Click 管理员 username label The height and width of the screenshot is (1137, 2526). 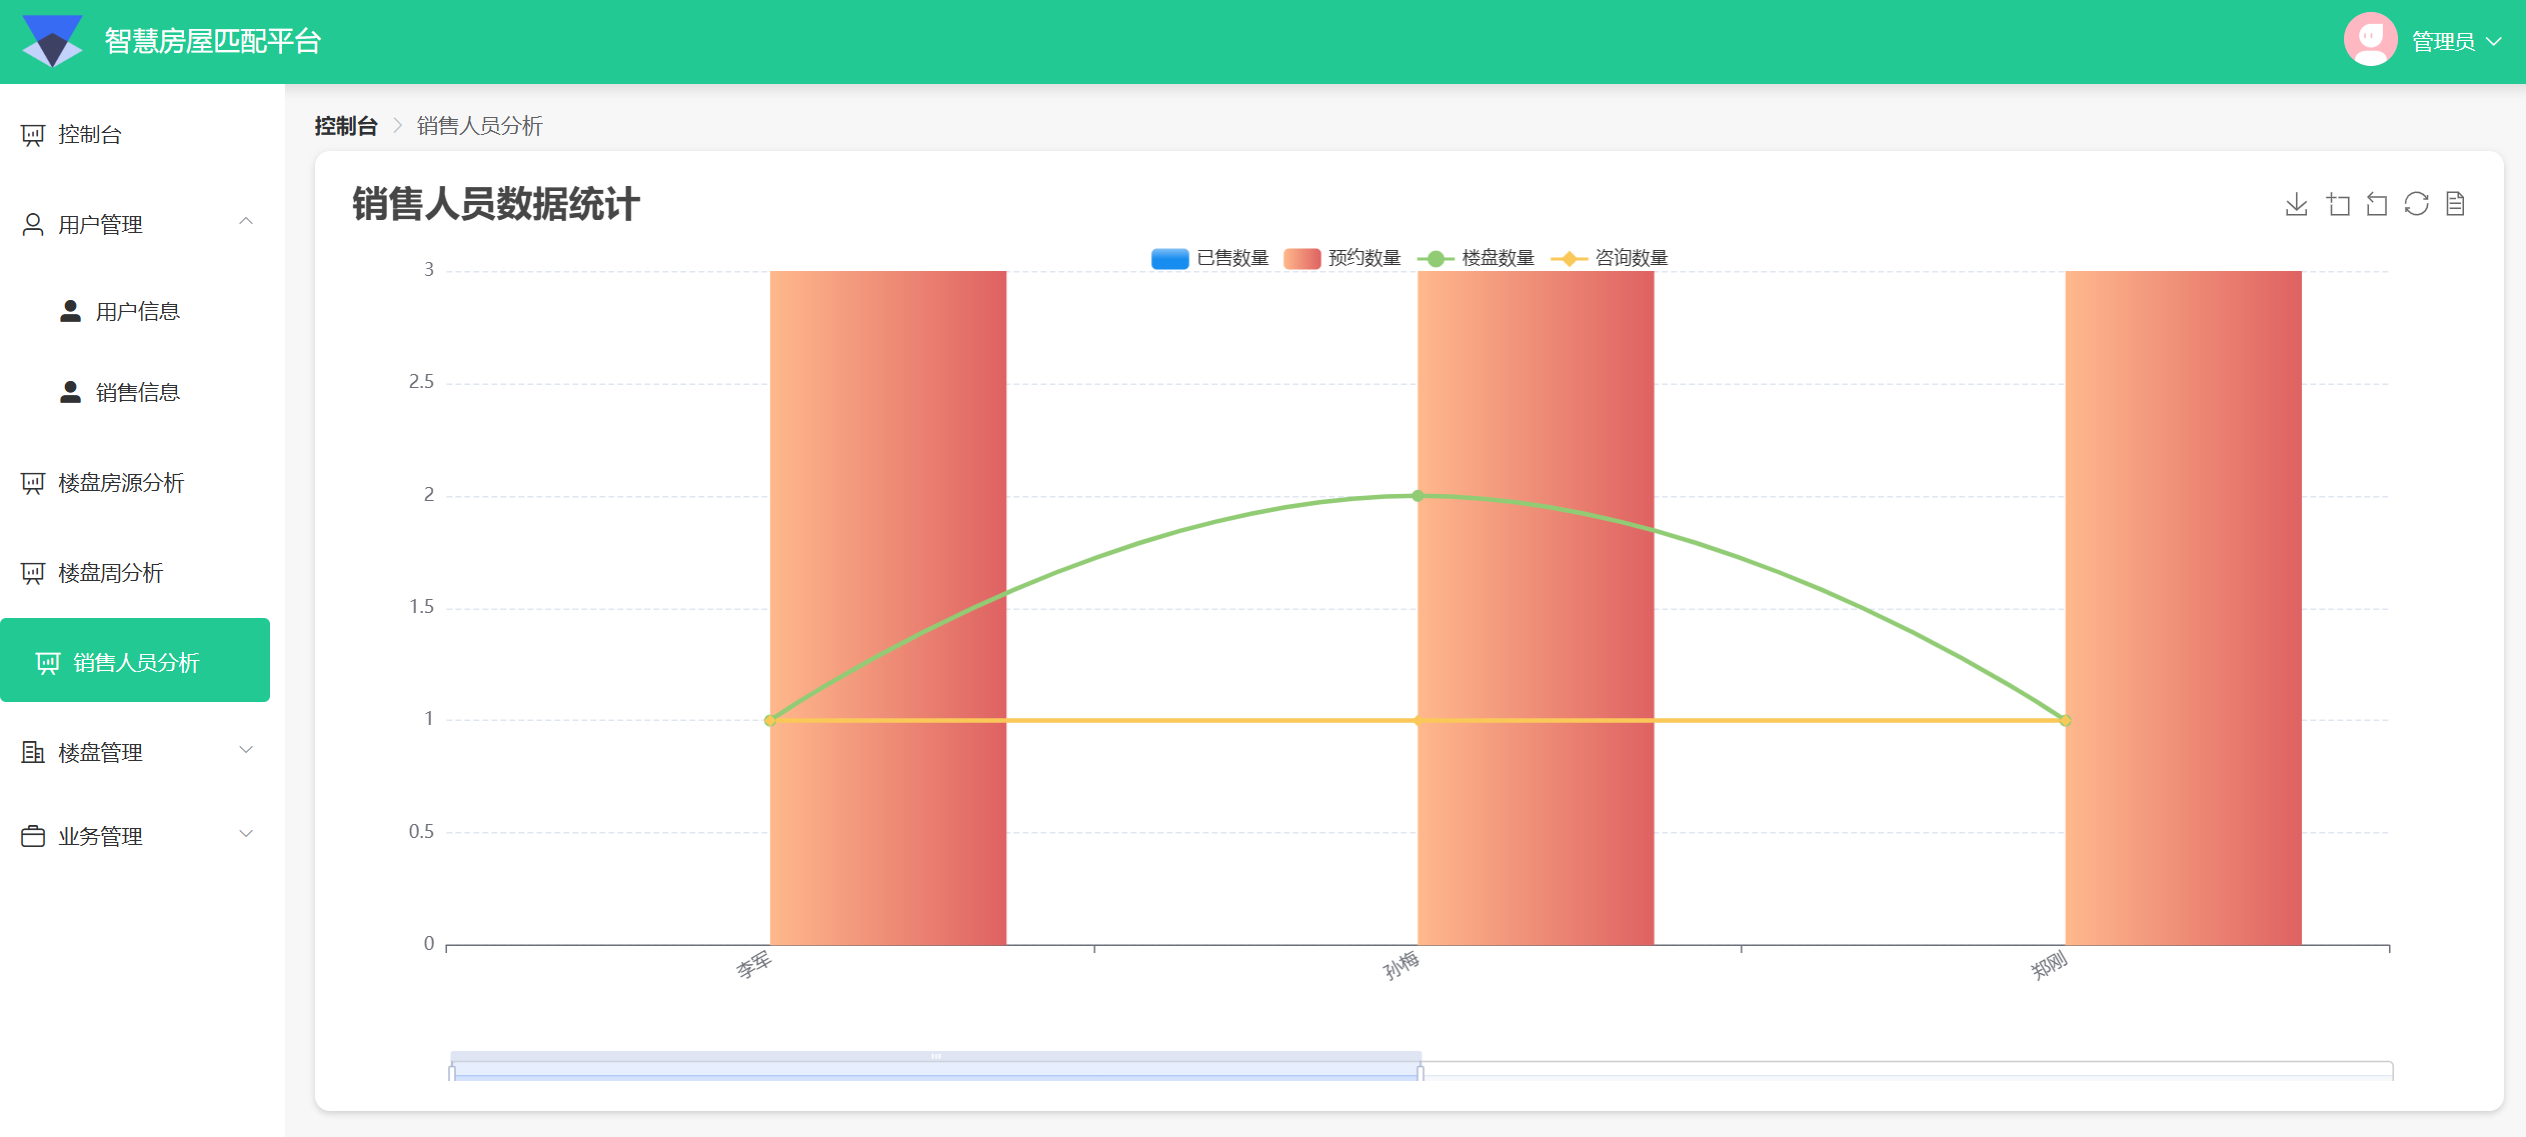[x=2443, y=42]
